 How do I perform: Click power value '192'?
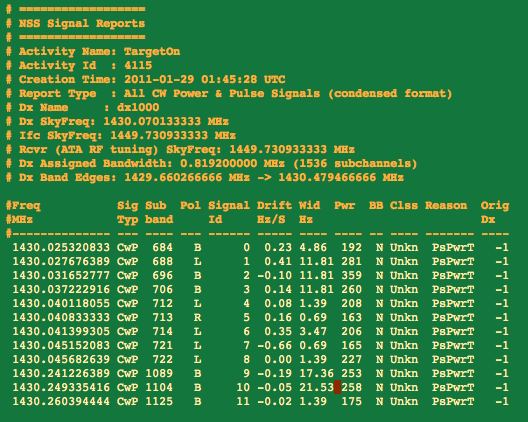pyautogui.click(x=352, y=248)
